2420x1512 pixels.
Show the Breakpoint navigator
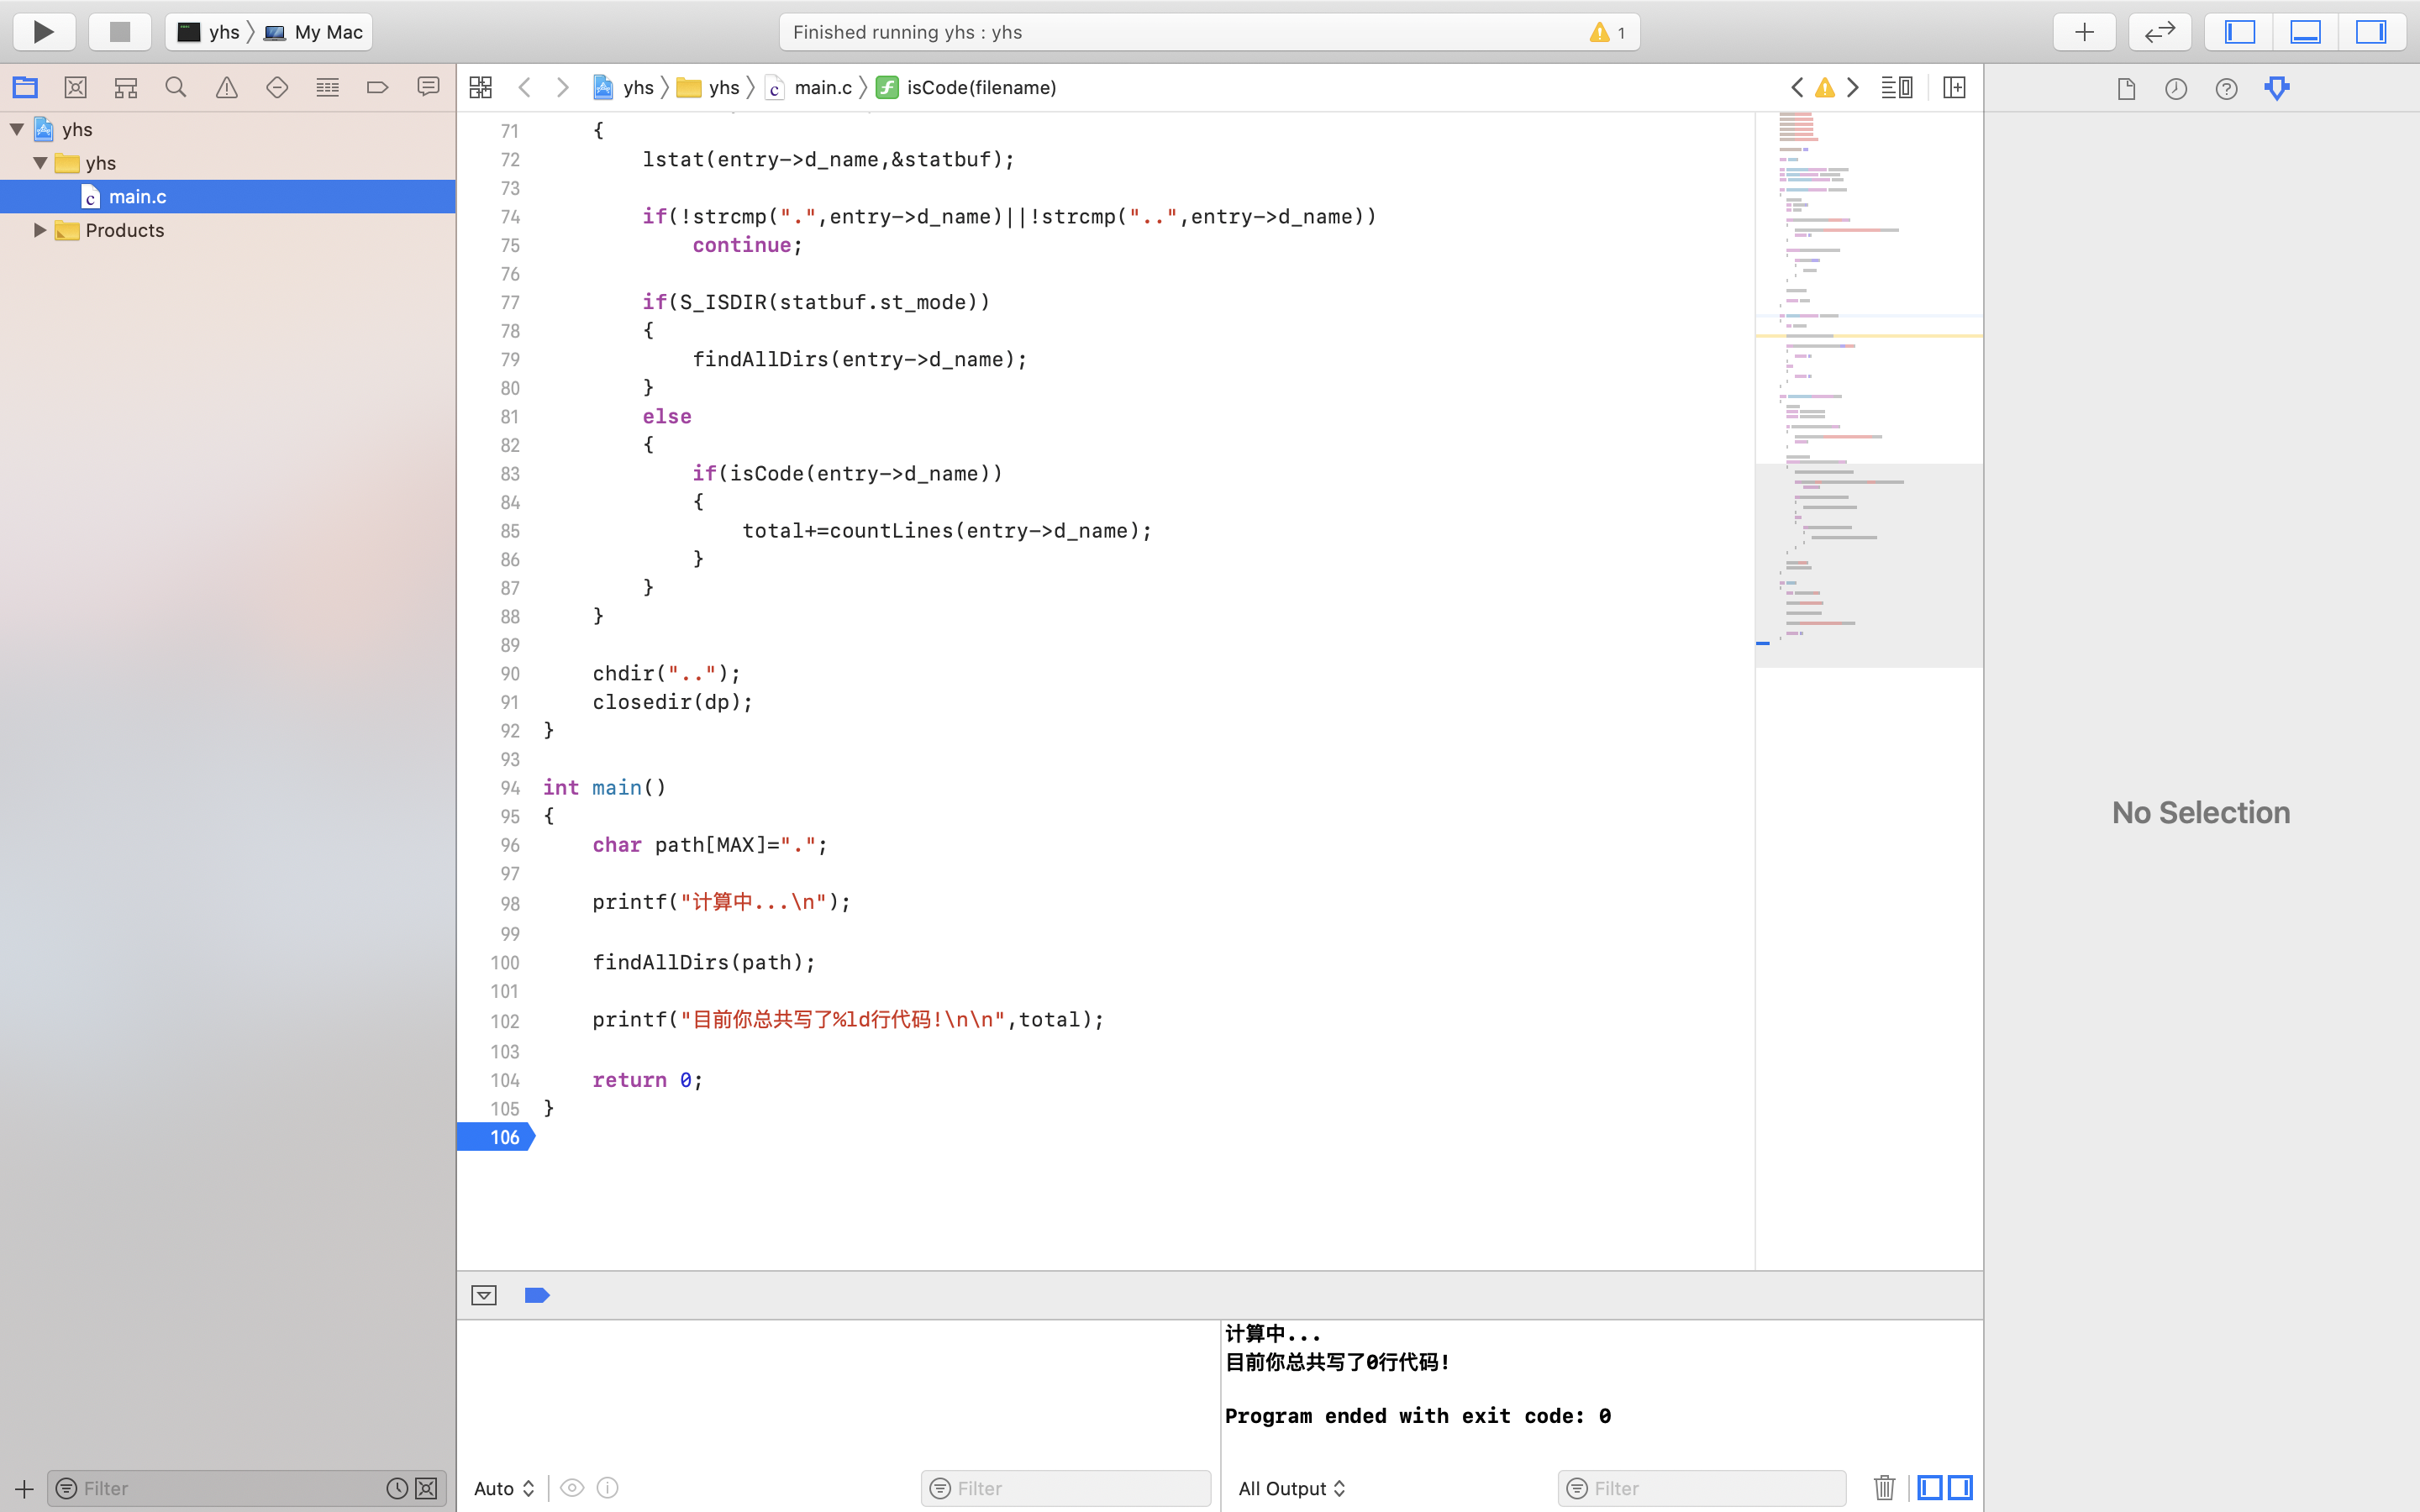coord(378,88)
